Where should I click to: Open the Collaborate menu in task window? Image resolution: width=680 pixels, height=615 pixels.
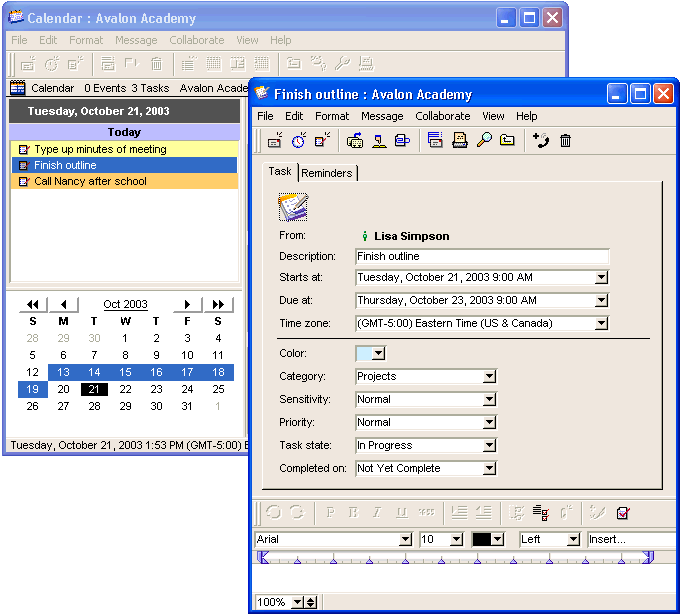click(442, 116)
